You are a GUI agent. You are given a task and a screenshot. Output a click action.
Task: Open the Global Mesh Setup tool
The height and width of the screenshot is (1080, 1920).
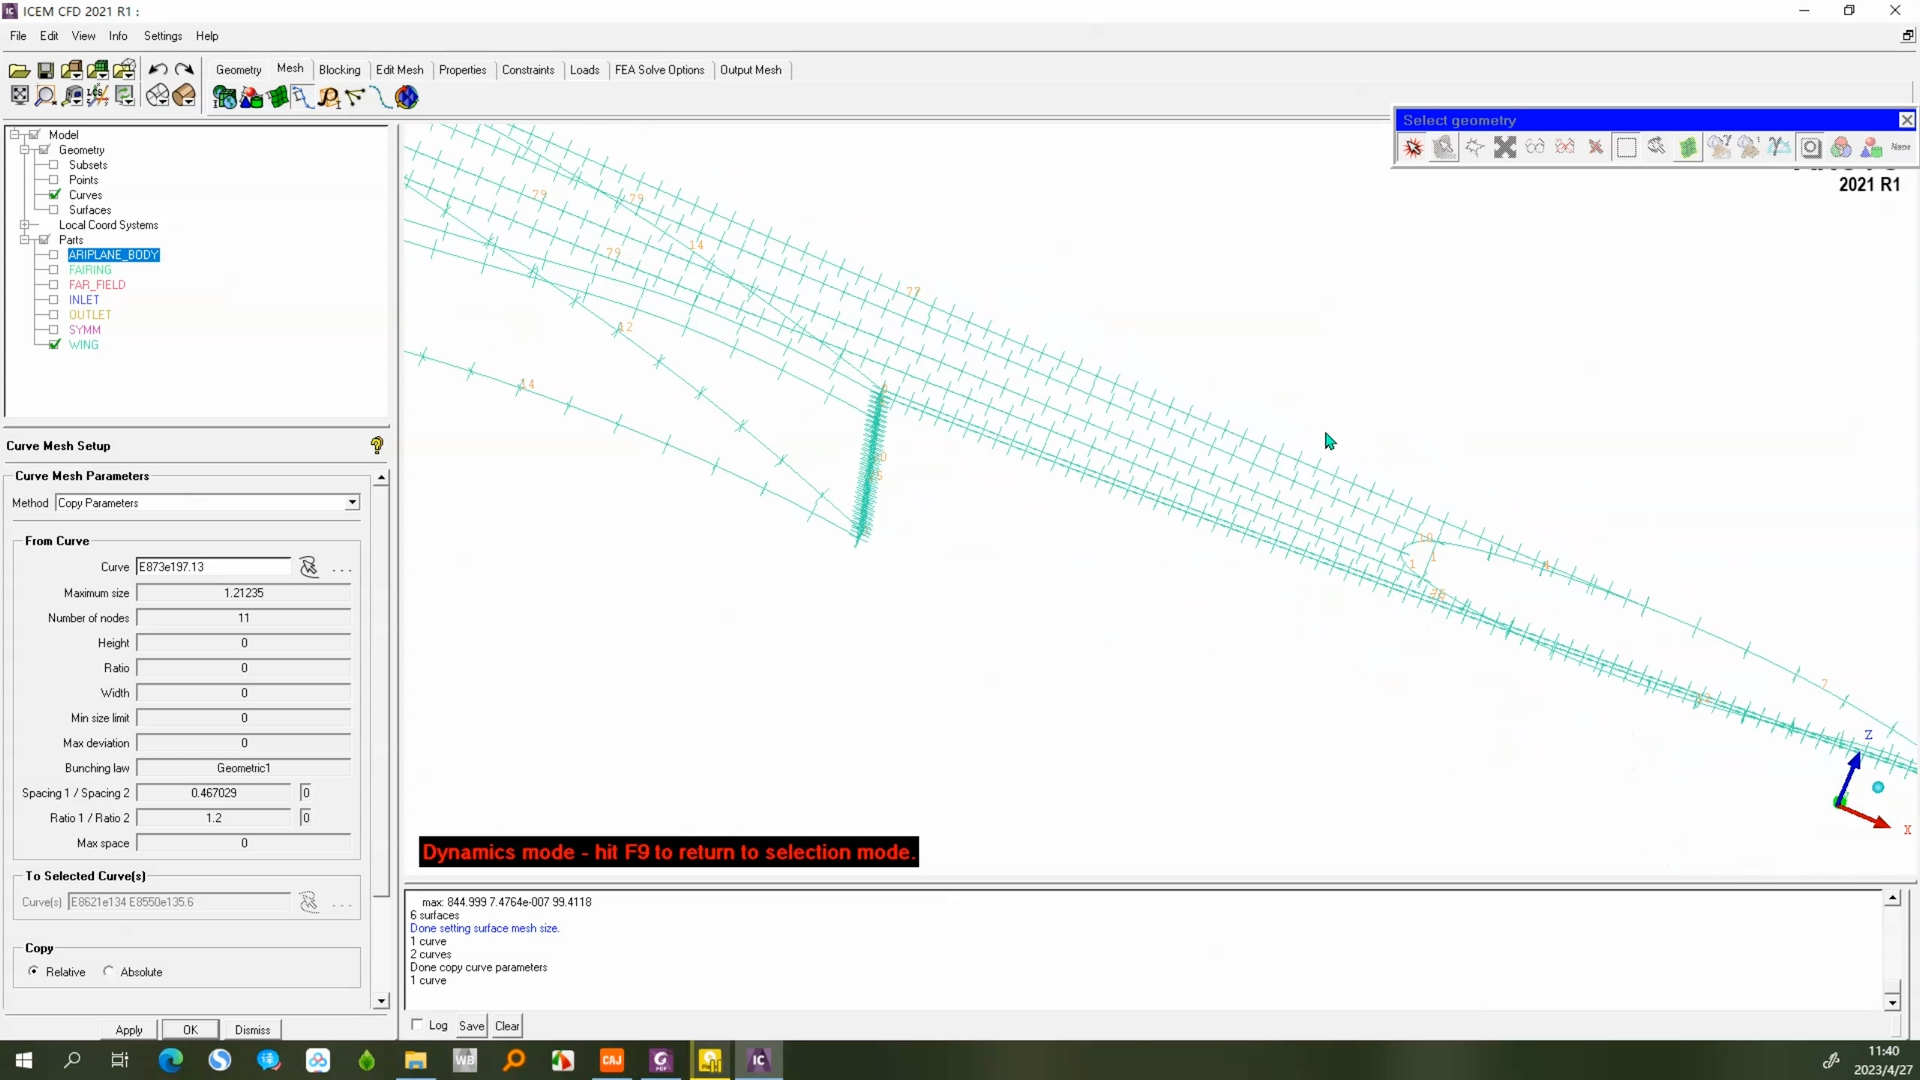coord(225,97)
